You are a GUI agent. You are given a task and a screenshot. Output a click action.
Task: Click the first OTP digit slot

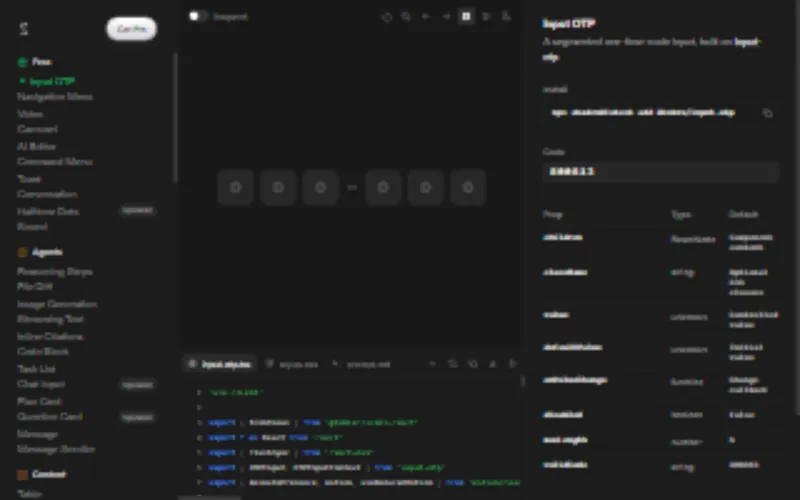click(236, 187)
